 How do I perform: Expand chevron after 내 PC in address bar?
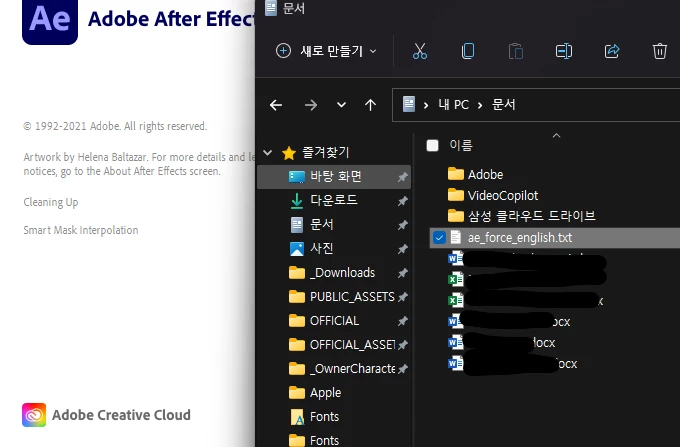pos(480,105)
